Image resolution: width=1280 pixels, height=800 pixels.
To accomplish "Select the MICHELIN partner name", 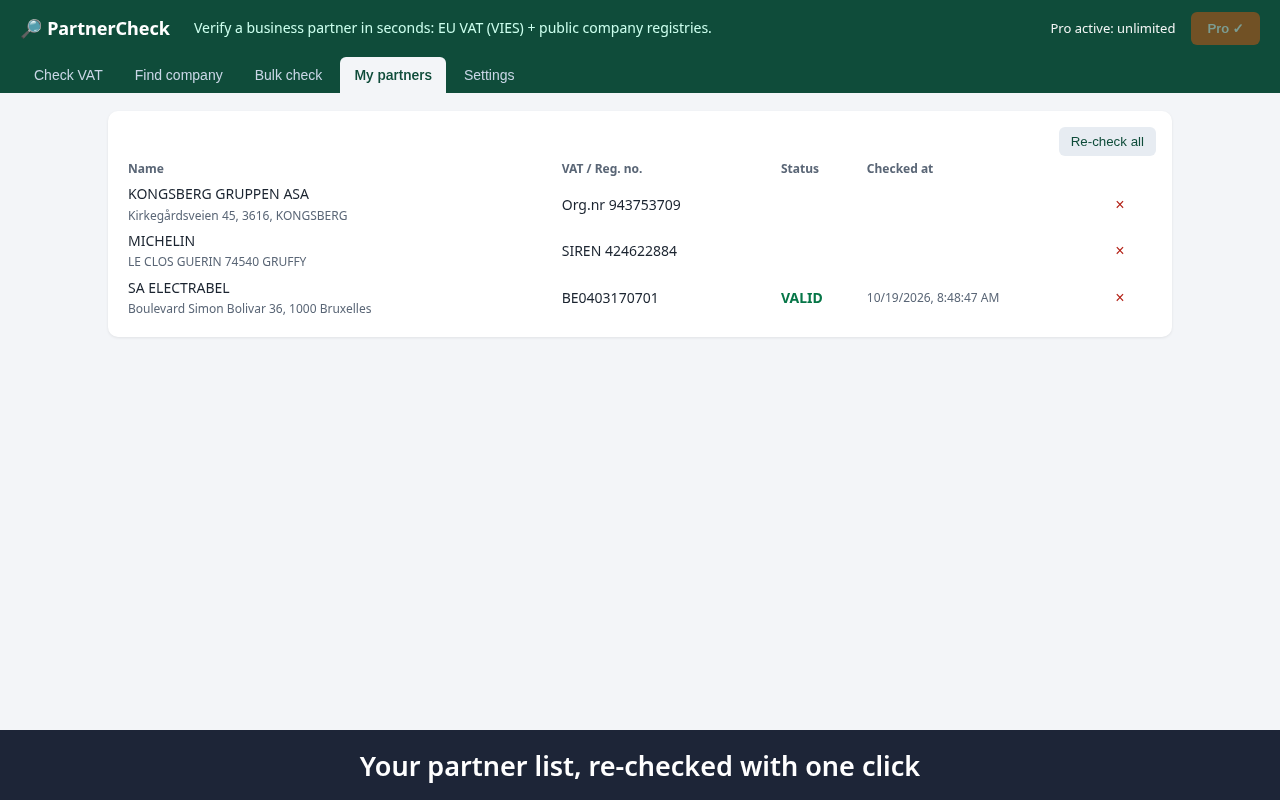I will click(x=161, y=241).
